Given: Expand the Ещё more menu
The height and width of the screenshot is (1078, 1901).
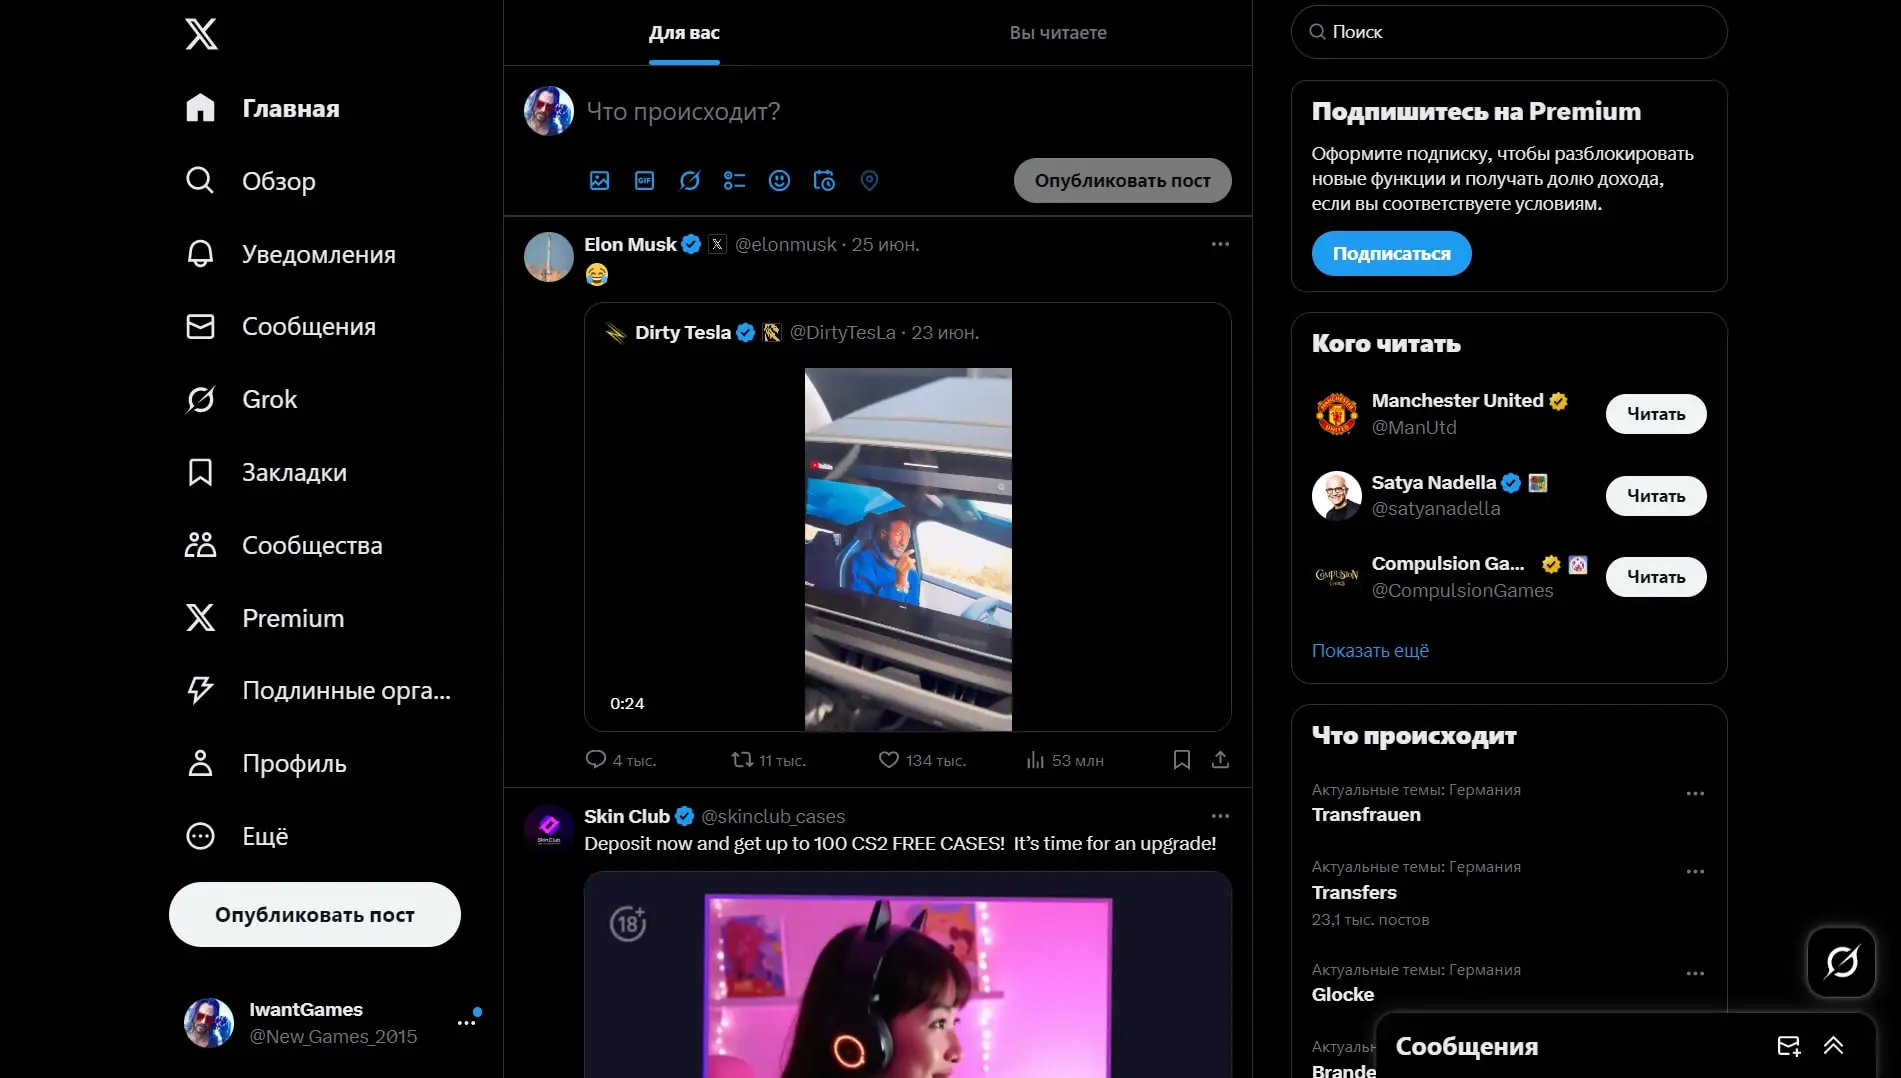Looking at the screenshot, I should click(237, 836).
